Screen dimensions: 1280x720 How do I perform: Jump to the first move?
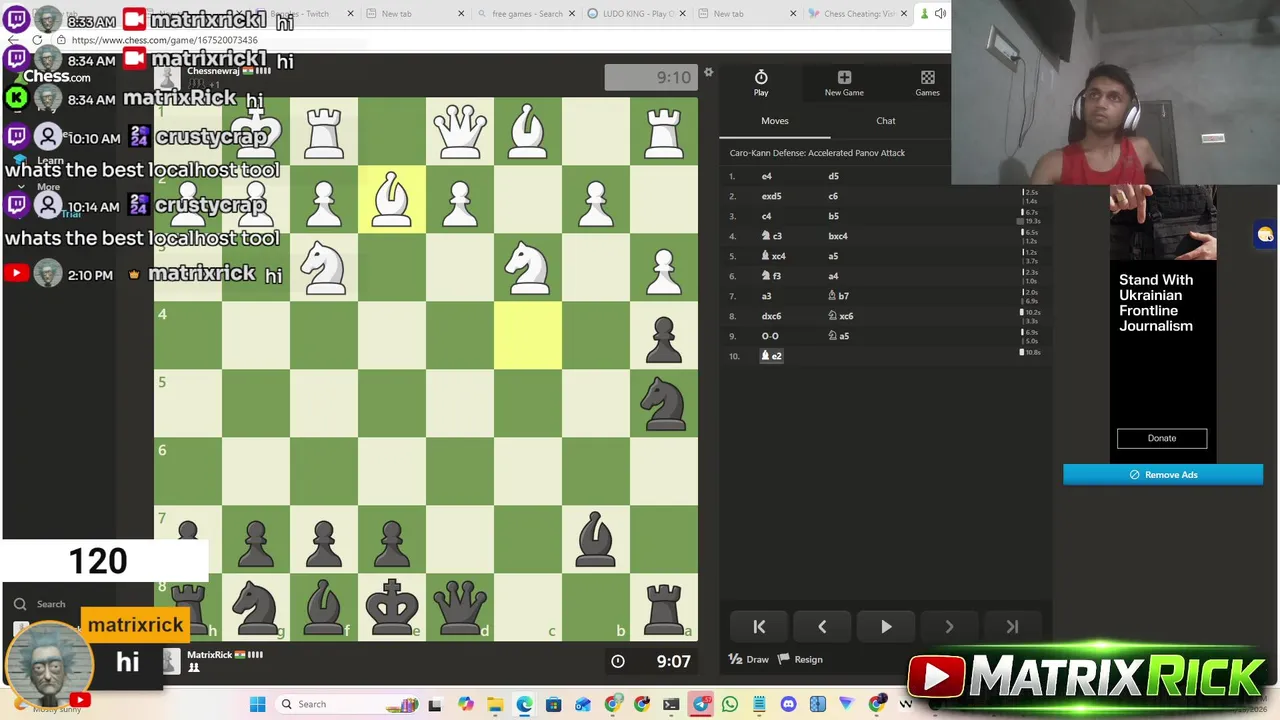[x=759, y=627]
